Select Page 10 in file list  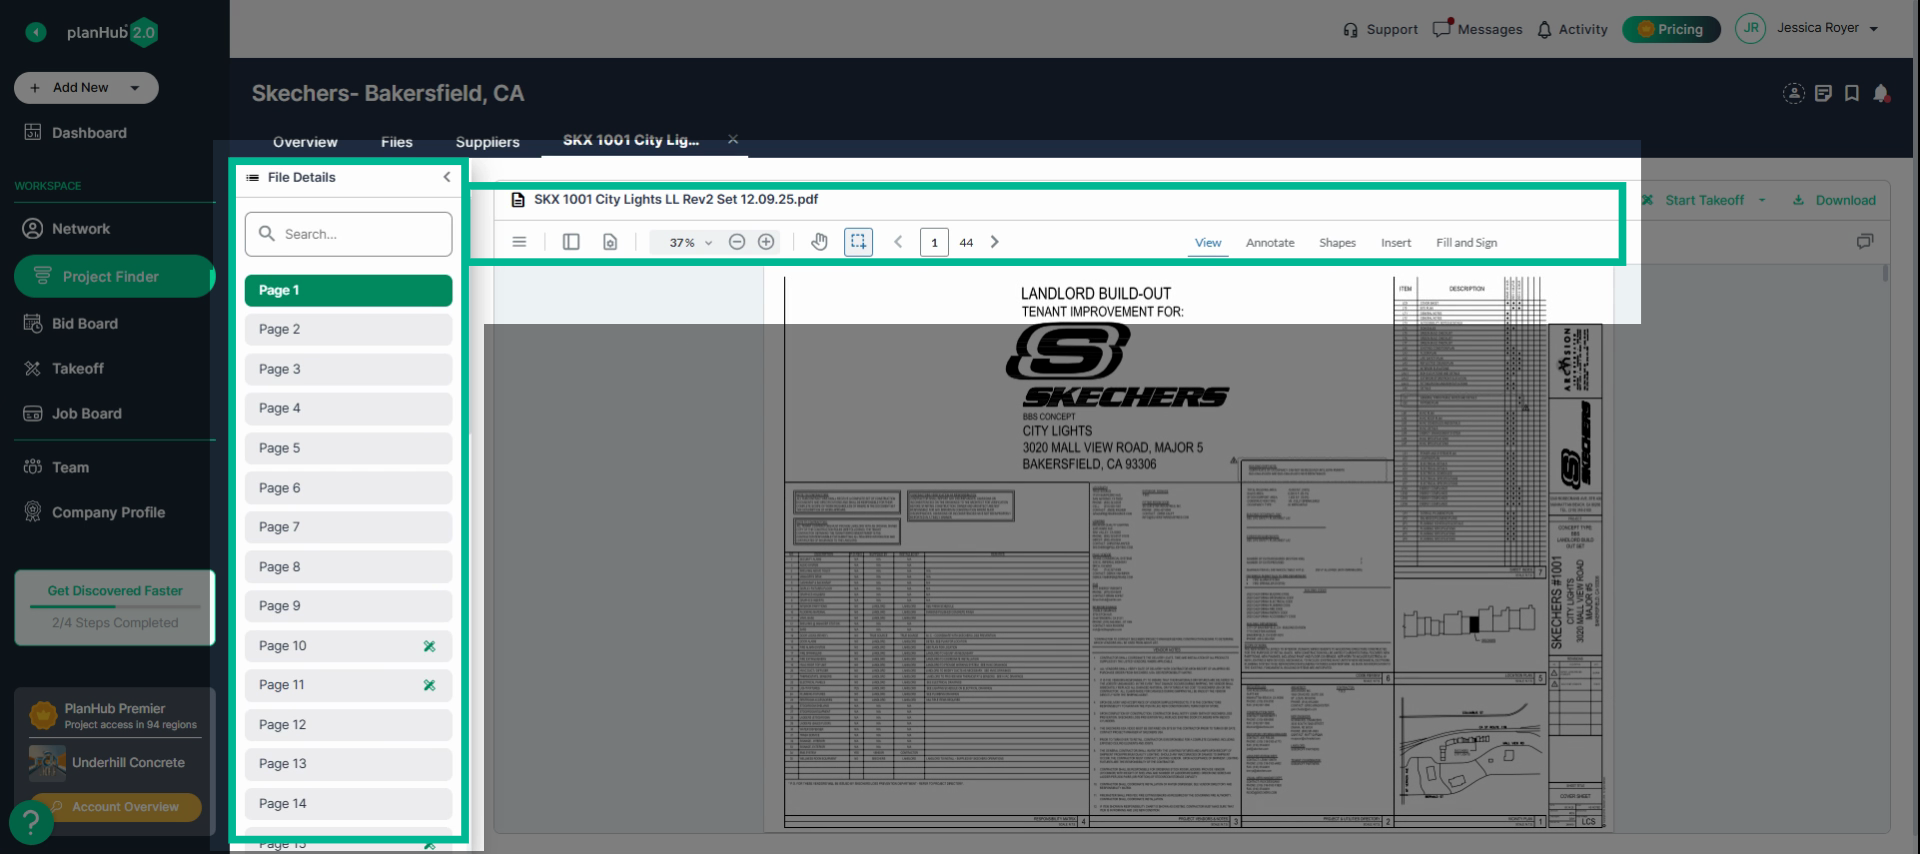pyautogui.click(x=348, y=646)
